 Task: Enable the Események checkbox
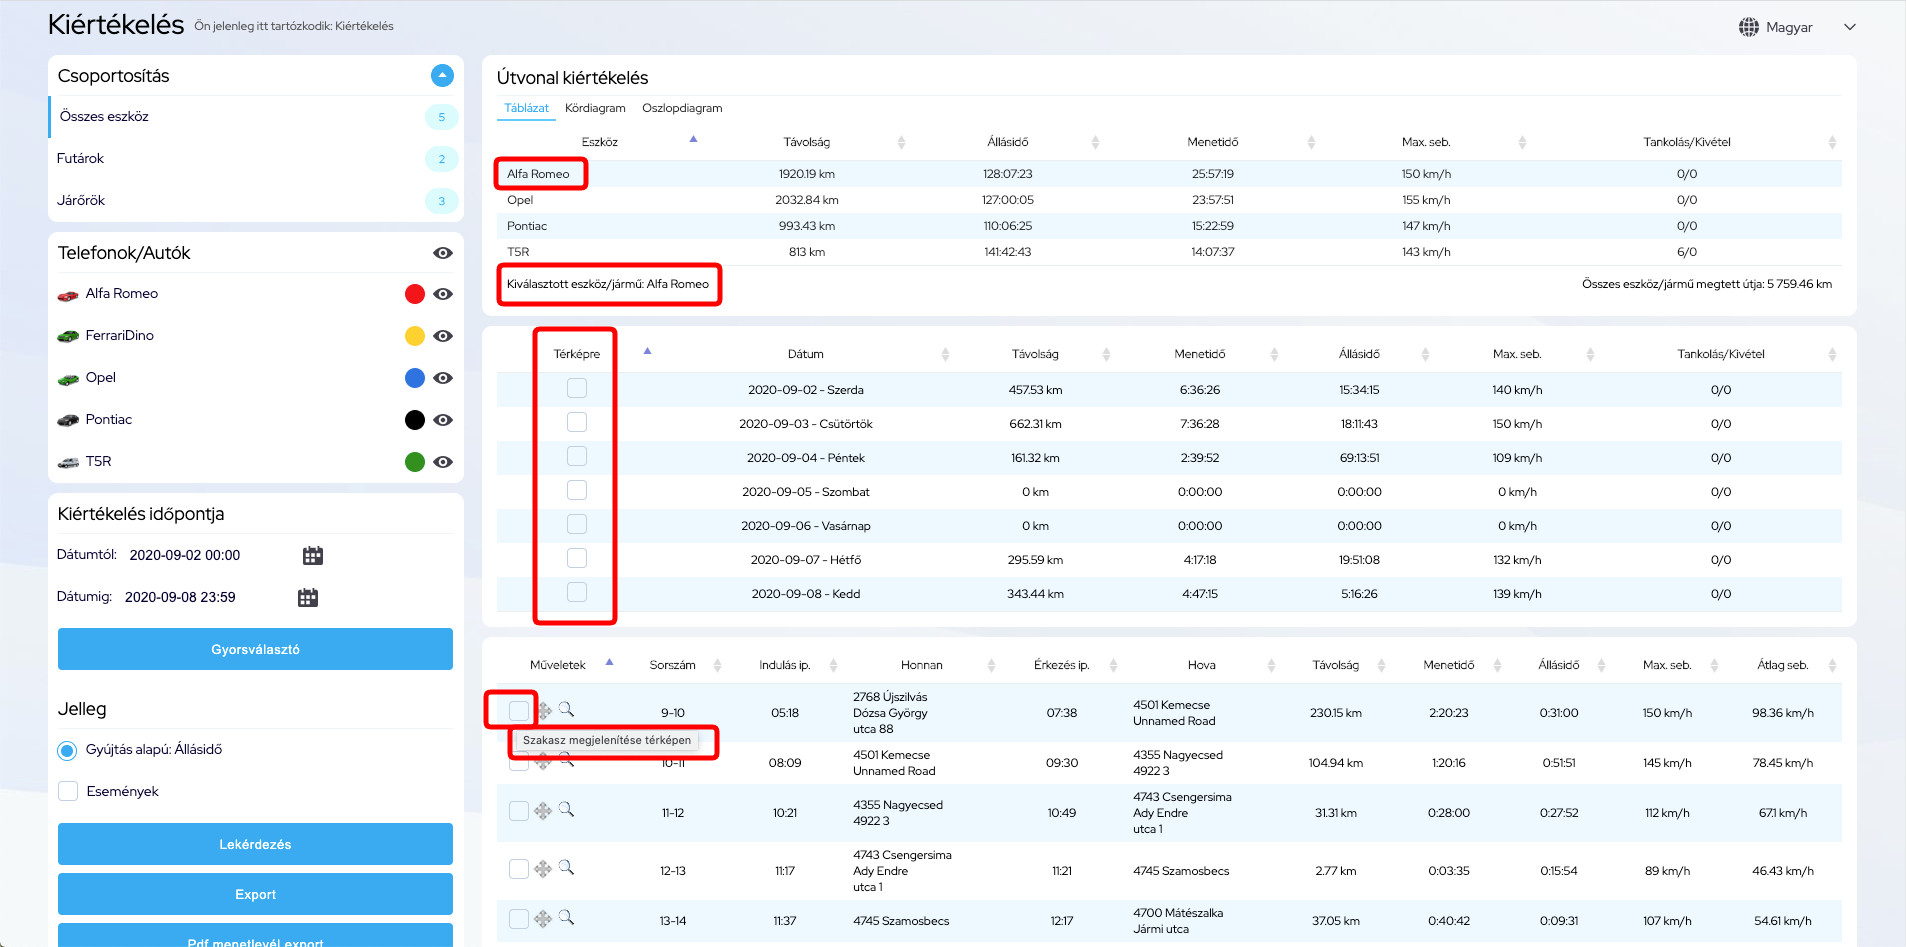point(68,792)
